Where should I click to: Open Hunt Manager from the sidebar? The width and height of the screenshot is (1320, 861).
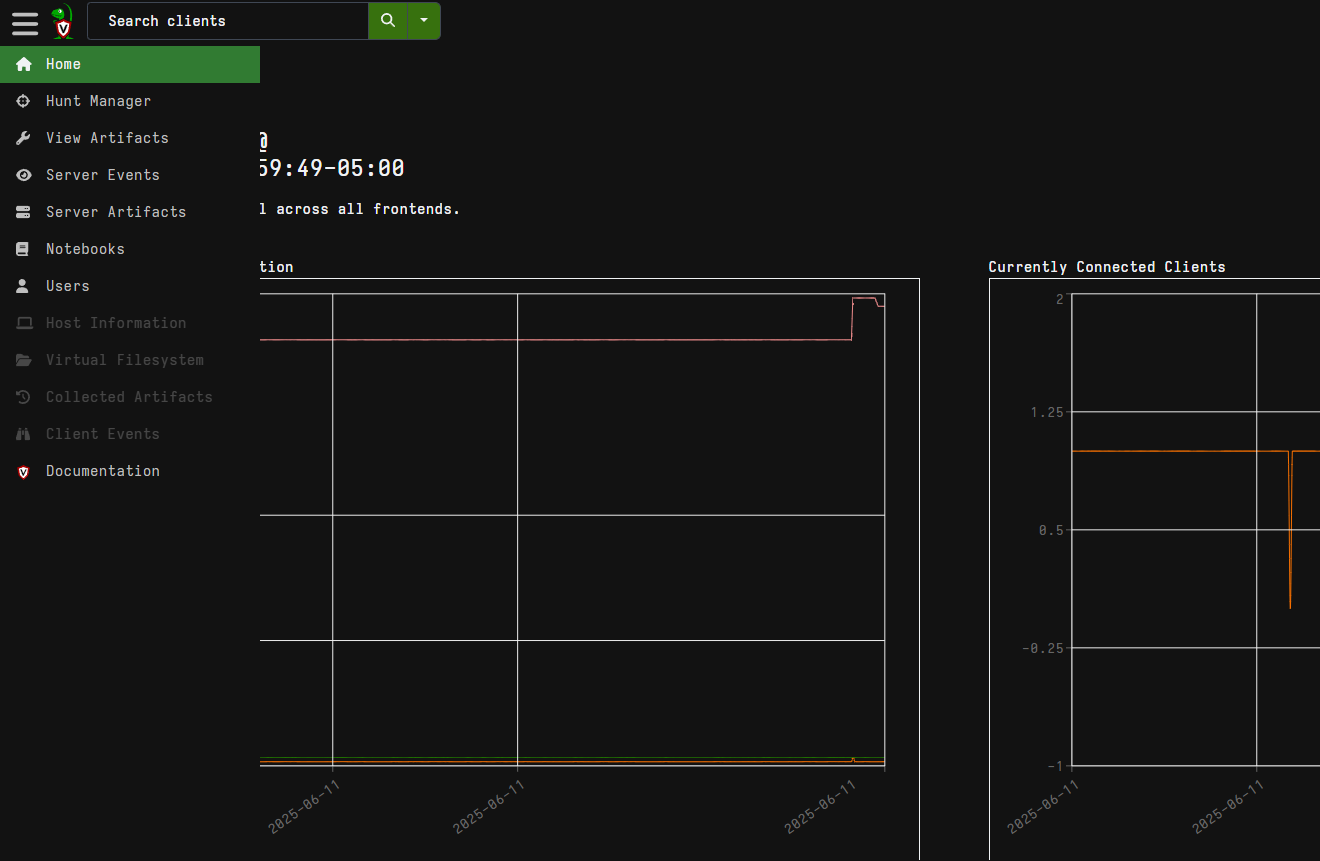(98, 101)
